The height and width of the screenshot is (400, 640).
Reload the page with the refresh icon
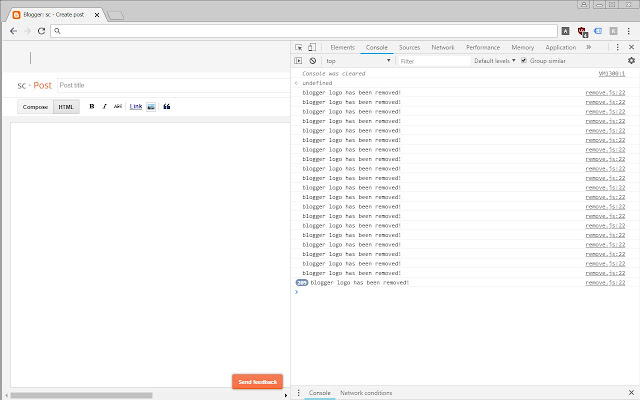(41, 31)
